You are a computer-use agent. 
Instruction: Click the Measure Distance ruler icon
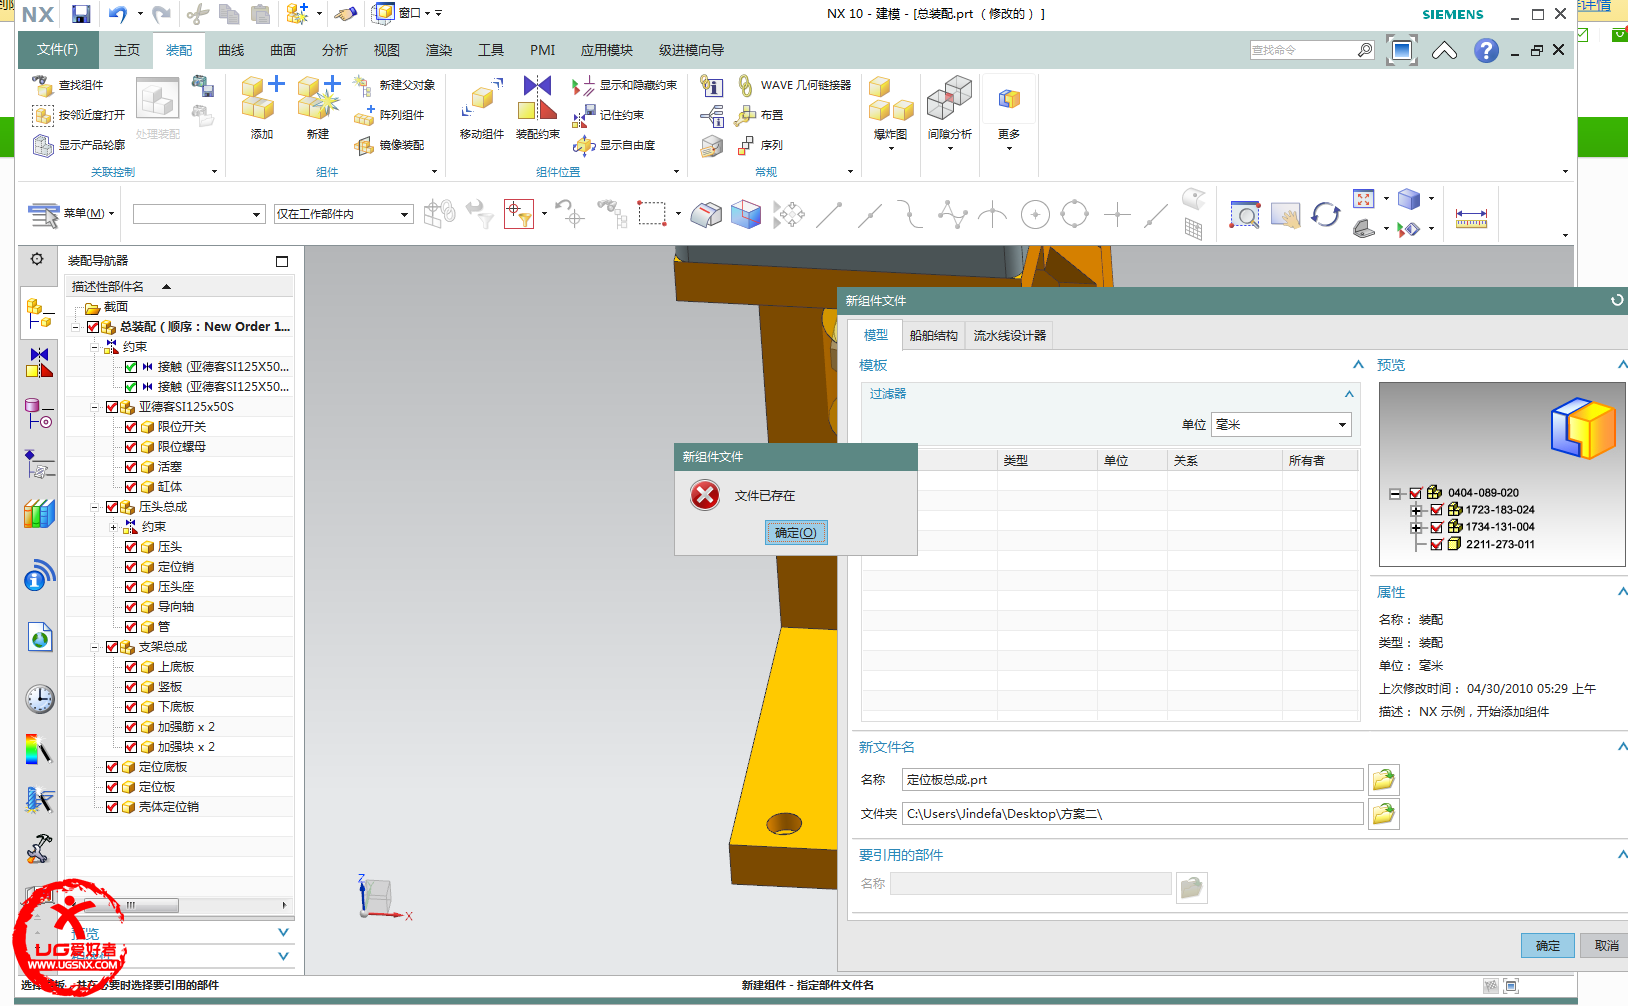tap(1471, 216)
